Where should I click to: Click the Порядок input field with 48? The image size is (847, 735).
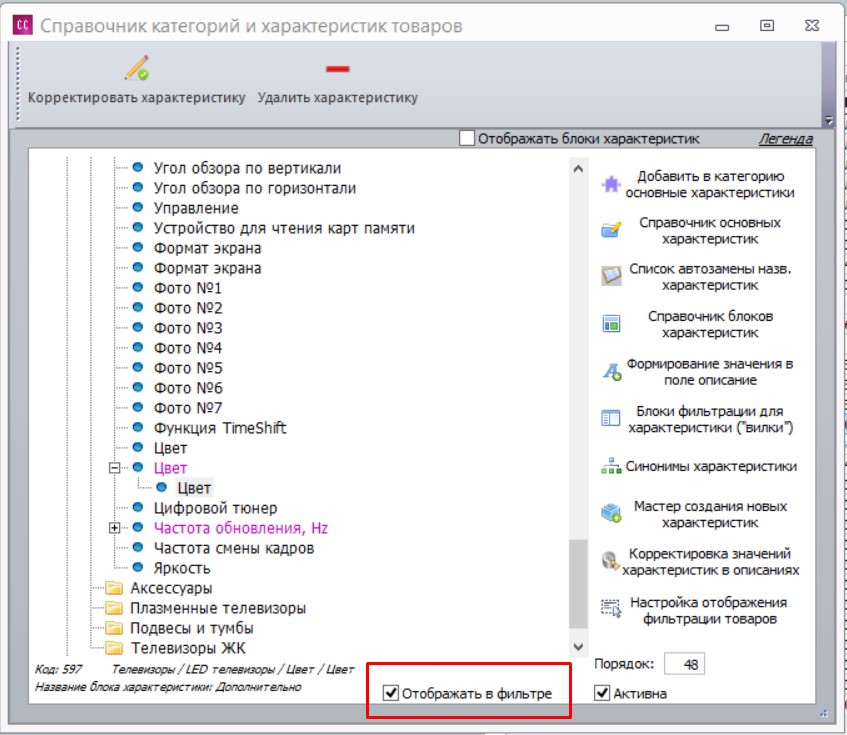684,664
